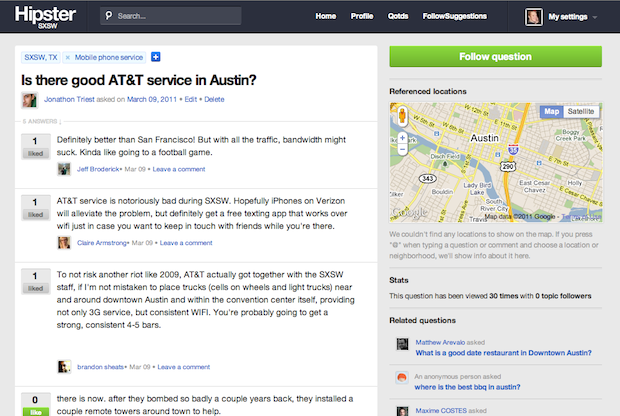Toggle liked on Claire Armstrong's answer
Viewport: 620px width, 416px height.
(36, 215)
